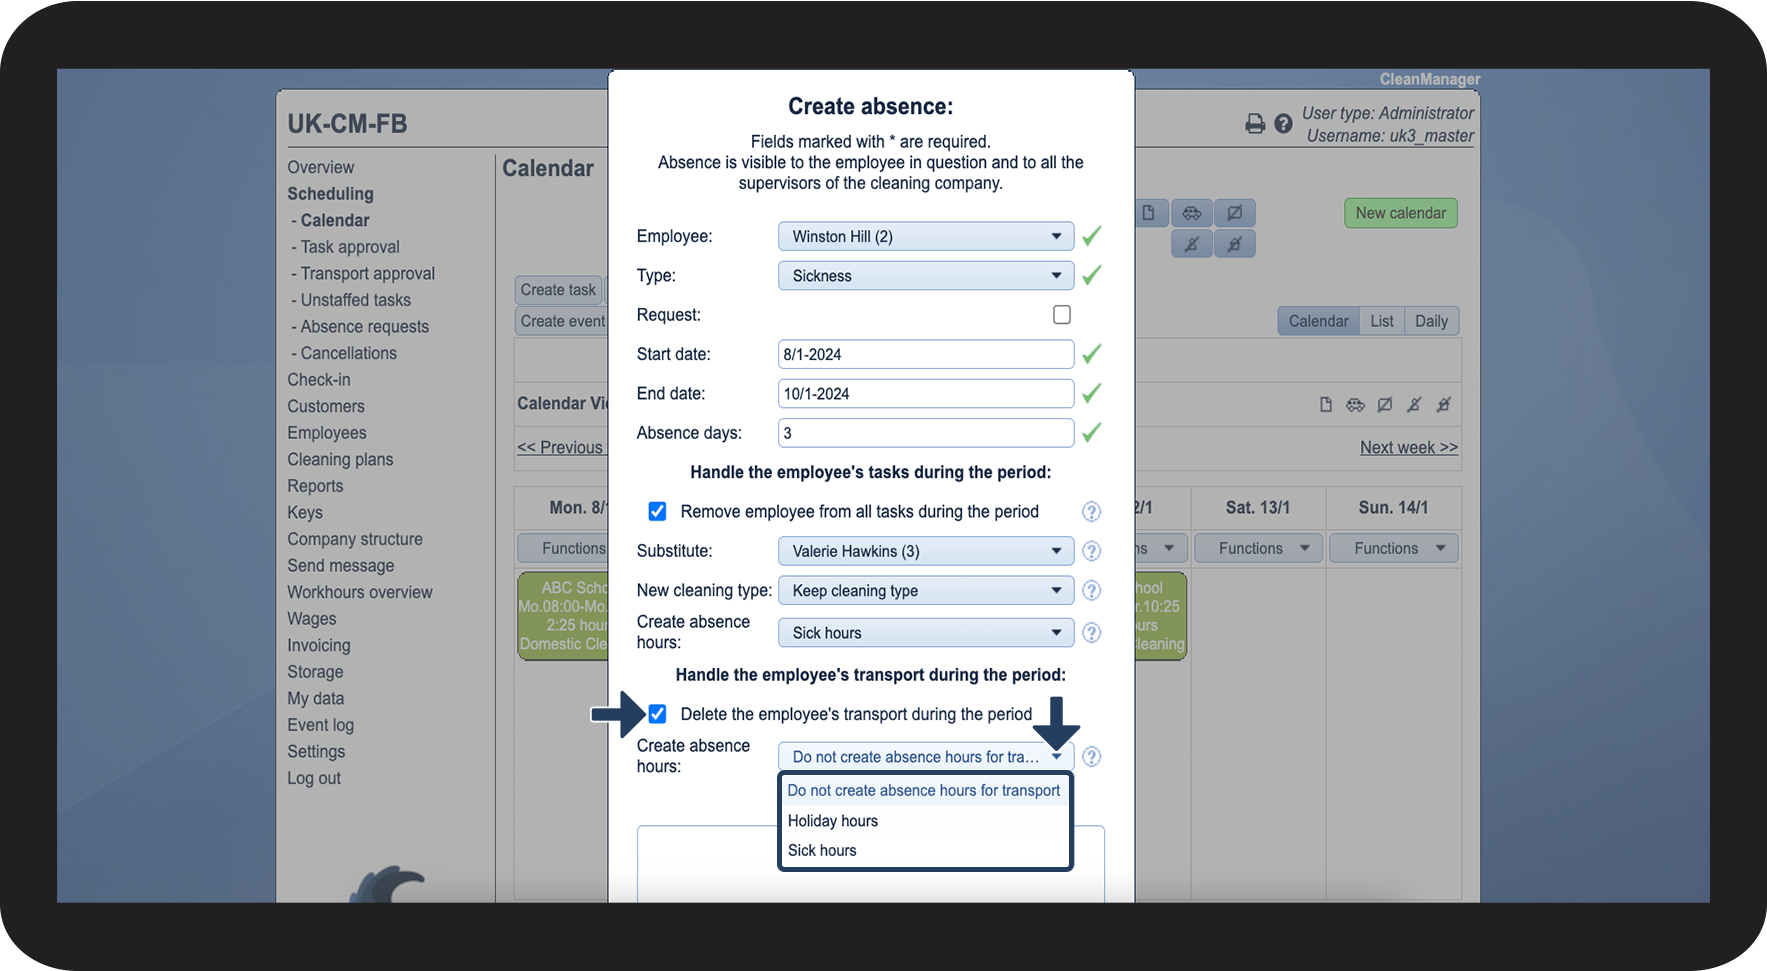
Task: Click the End date field
Action: tap(926, 394)
